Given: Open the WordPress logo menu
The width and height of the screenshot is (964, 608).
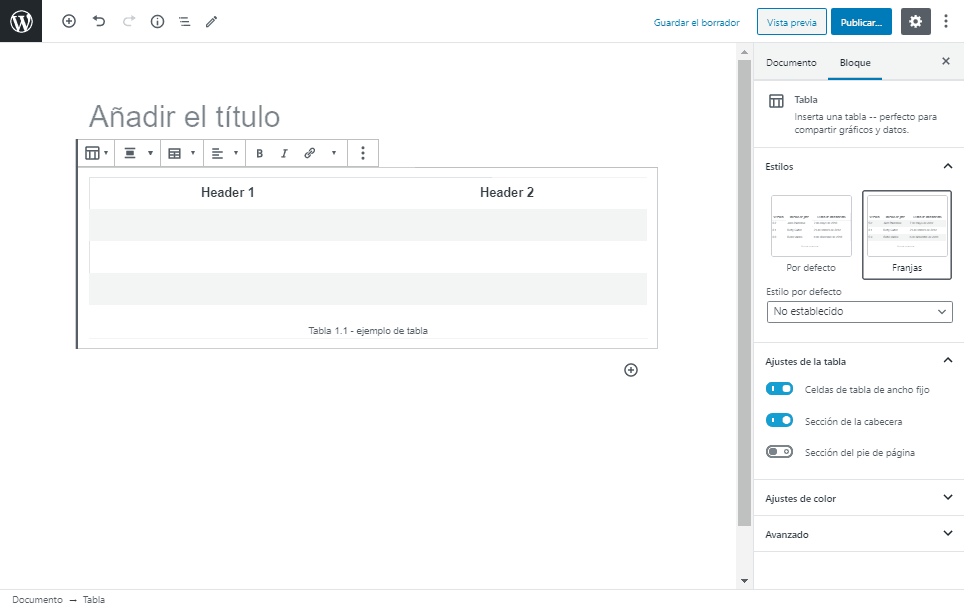Looking at the screenshot, I should [21, 21].
